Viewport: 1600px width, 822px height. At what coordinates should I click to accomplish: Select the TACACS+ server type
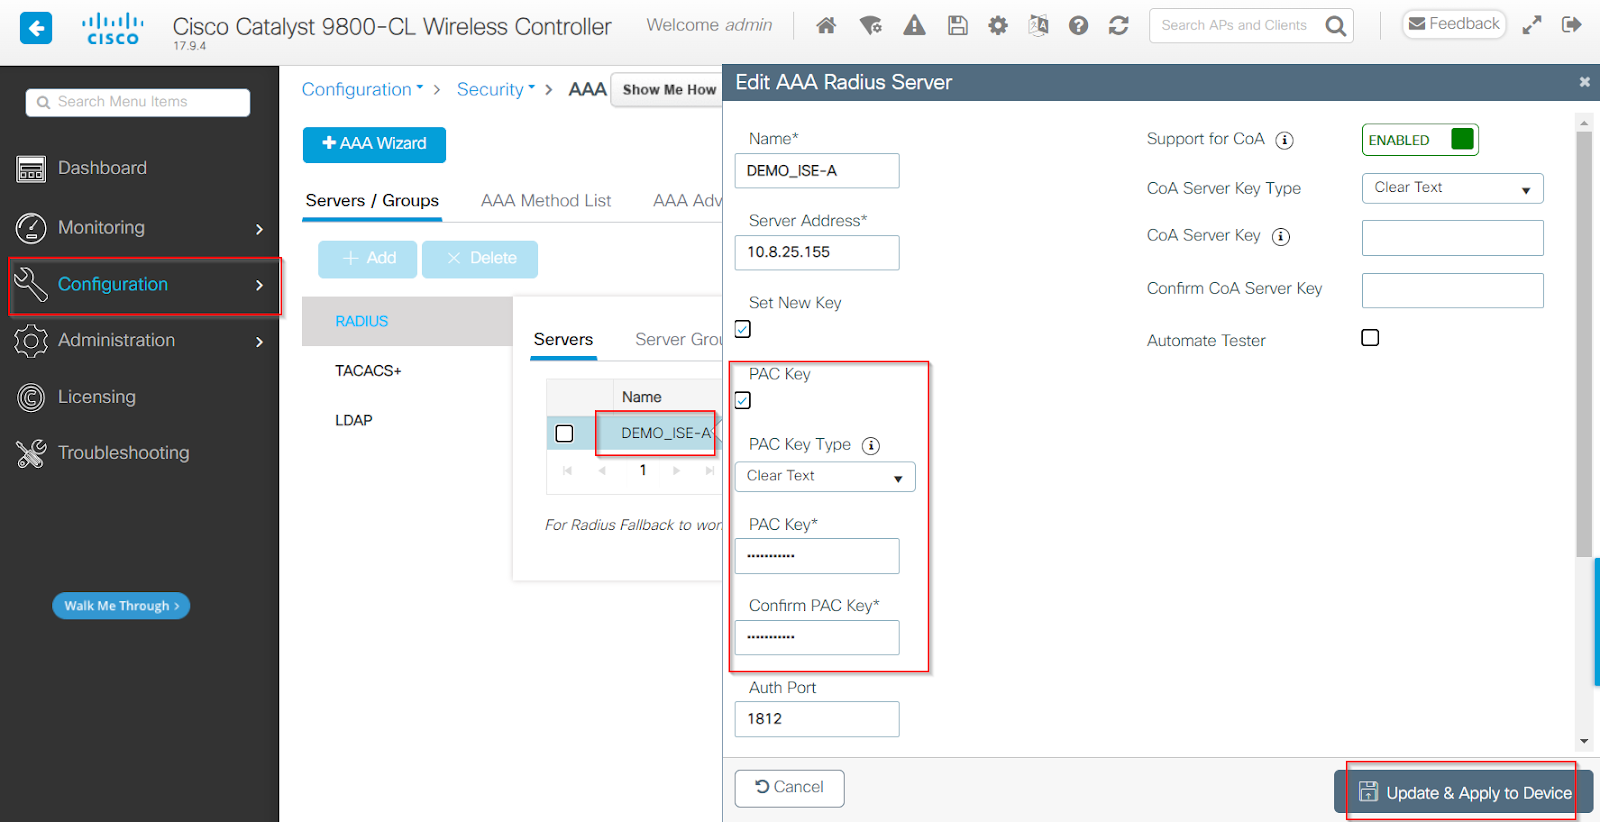(368, 371)
